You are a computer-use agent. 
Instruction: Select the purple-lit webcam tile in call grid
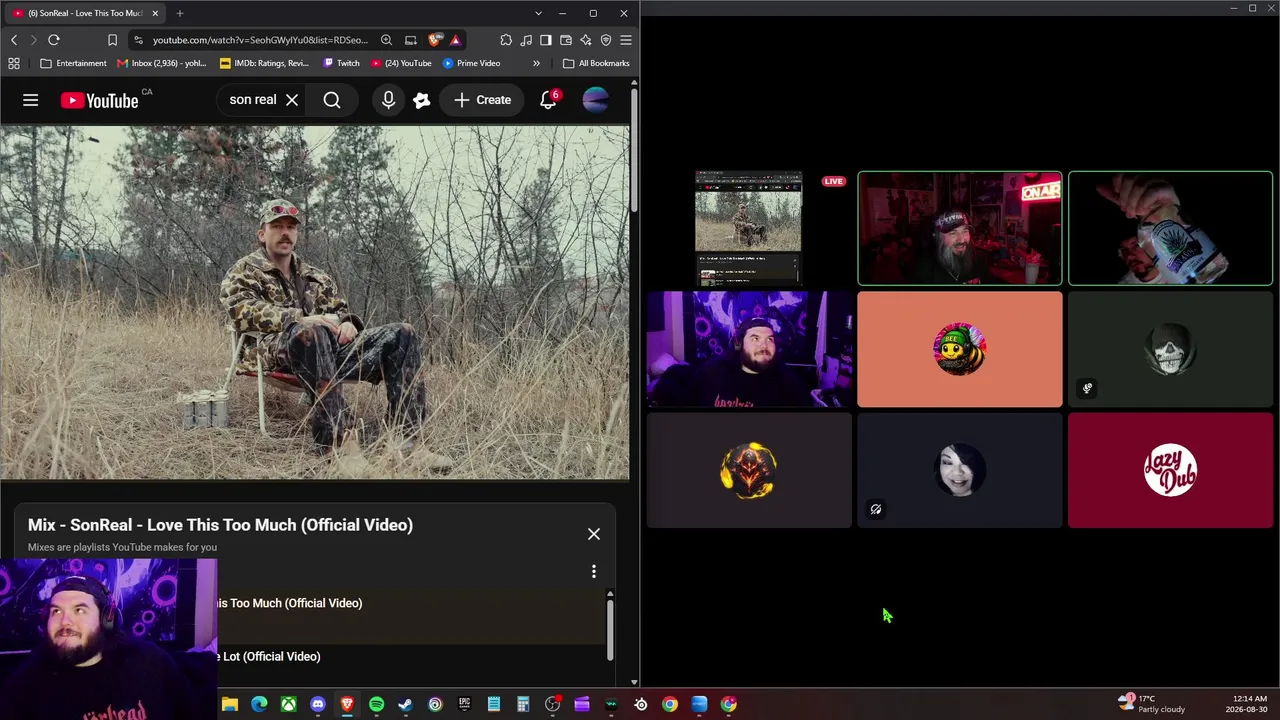pos(749,350)
